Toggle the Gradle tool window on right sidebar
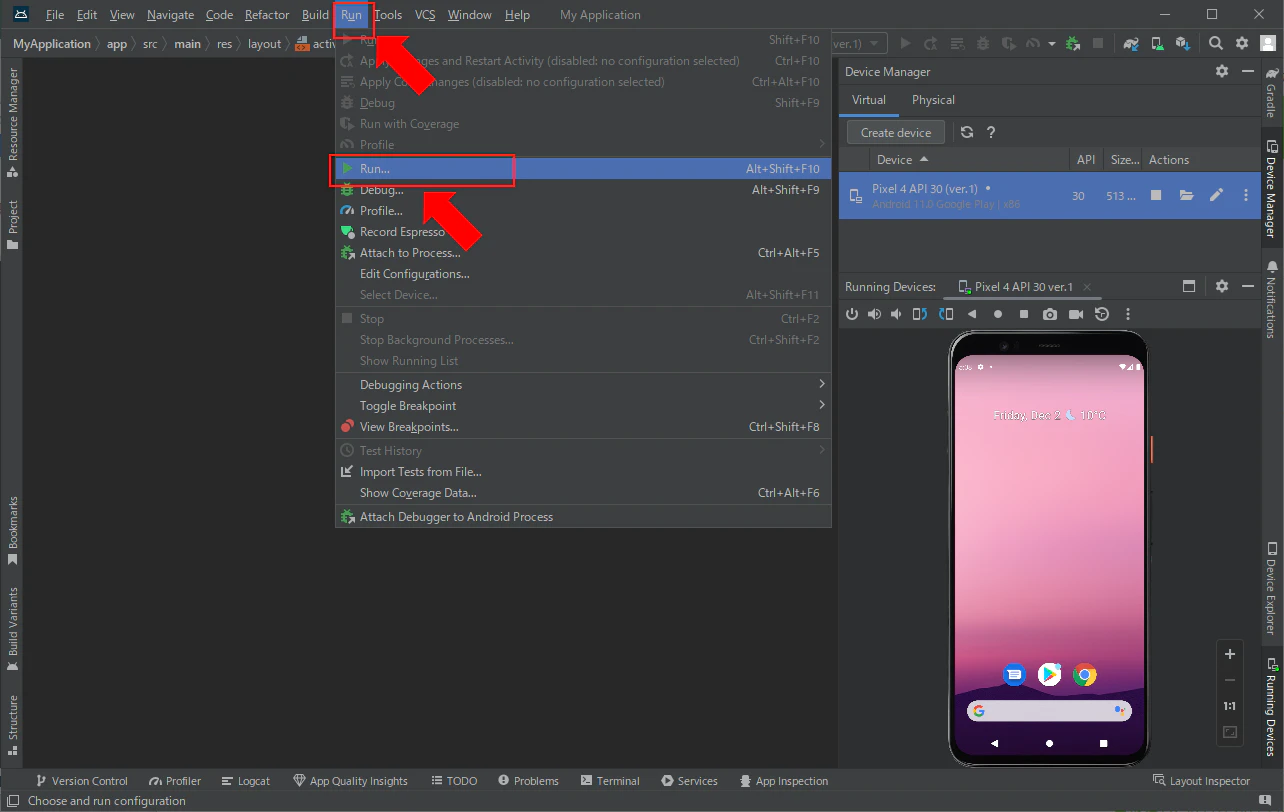Viewport: 1284px width, 812px height. (1272, 93)
